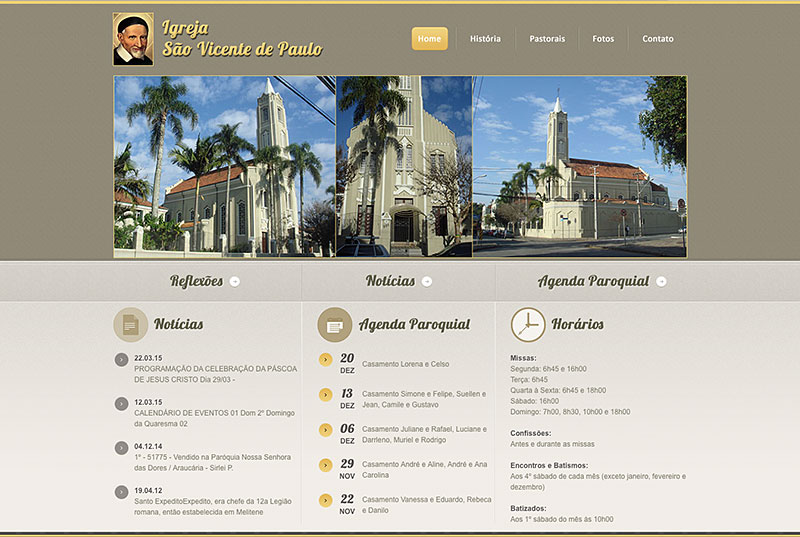Open the Fotos gallery menu item

603,39
